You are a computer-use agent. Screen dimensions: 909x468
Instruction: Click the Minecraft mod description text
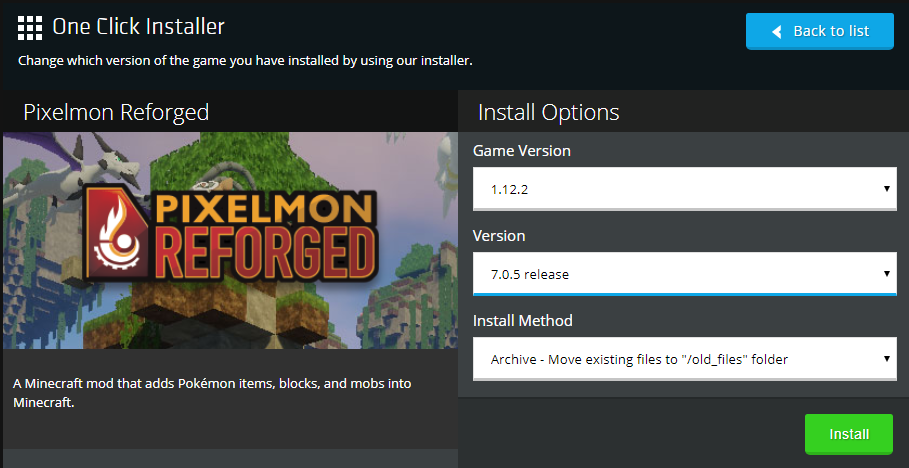212,393
